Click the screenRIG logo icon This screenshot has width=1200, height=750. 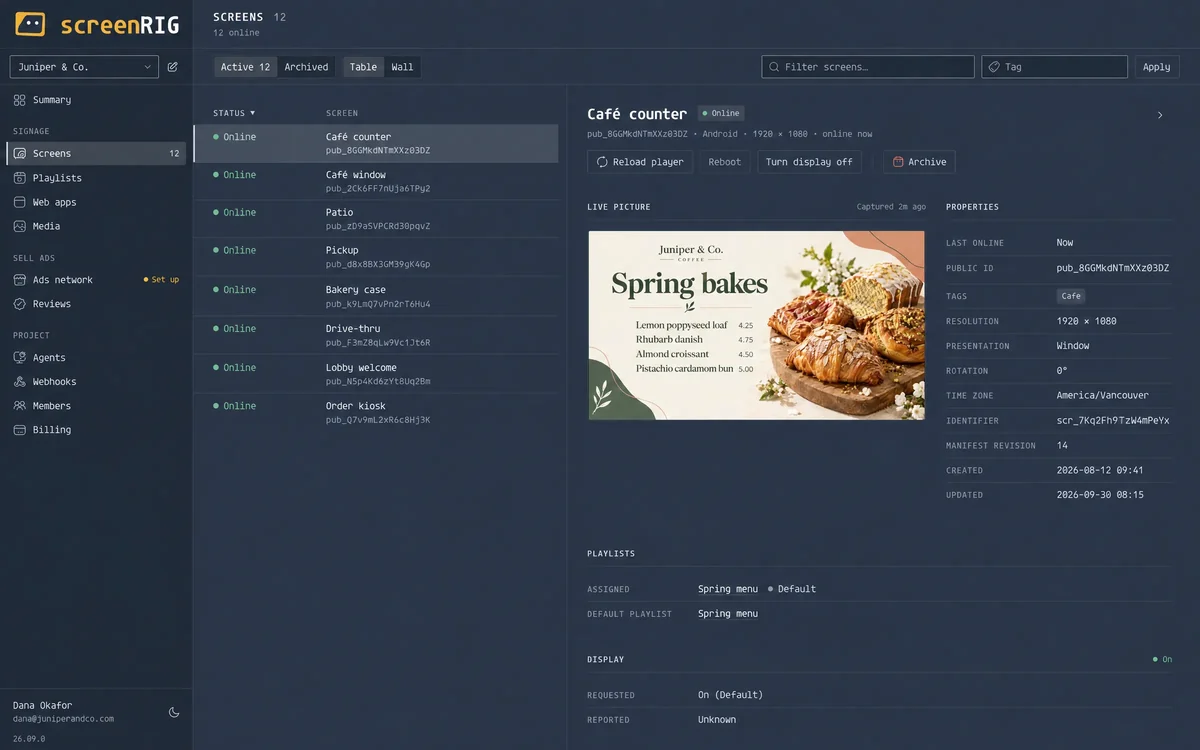[31, 24]
